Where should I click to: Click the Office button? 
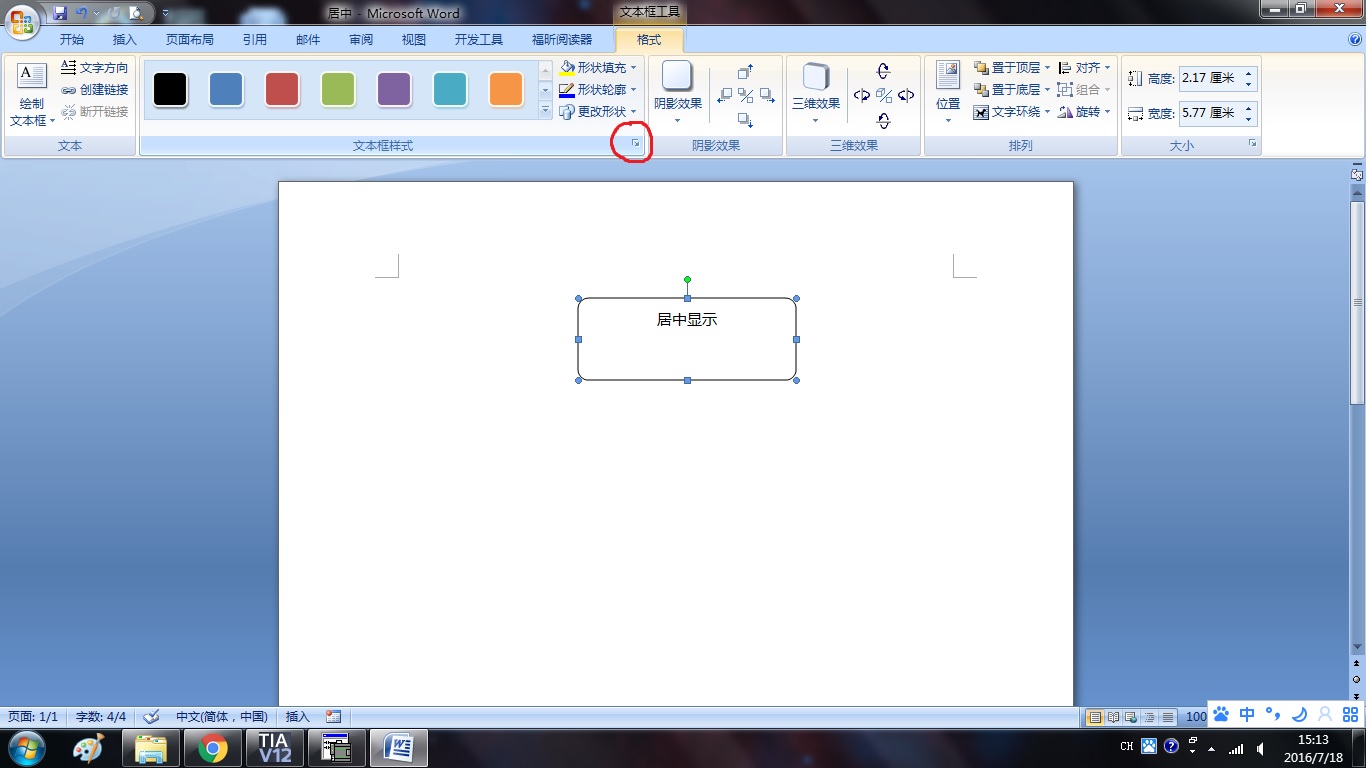[24, 22]
